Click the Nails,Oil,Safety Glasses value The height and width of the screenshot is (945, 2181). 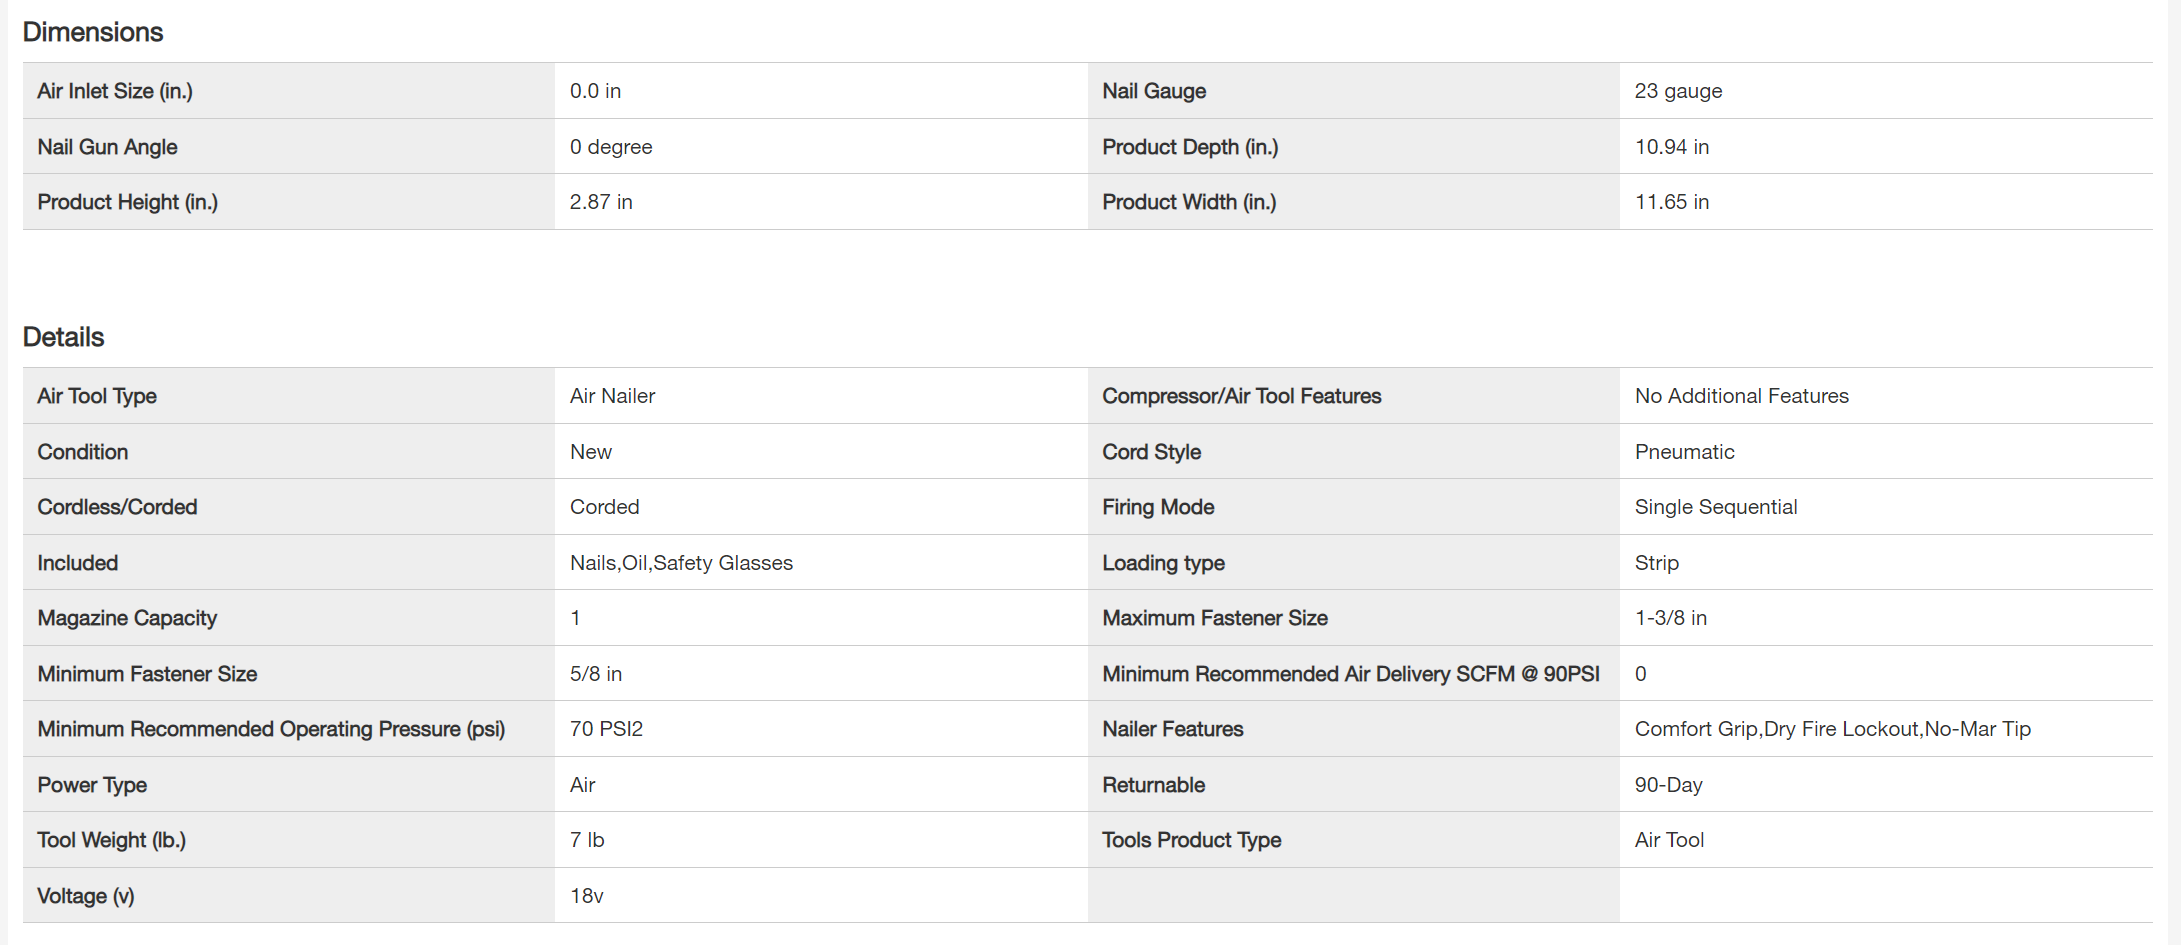(681, 563)
